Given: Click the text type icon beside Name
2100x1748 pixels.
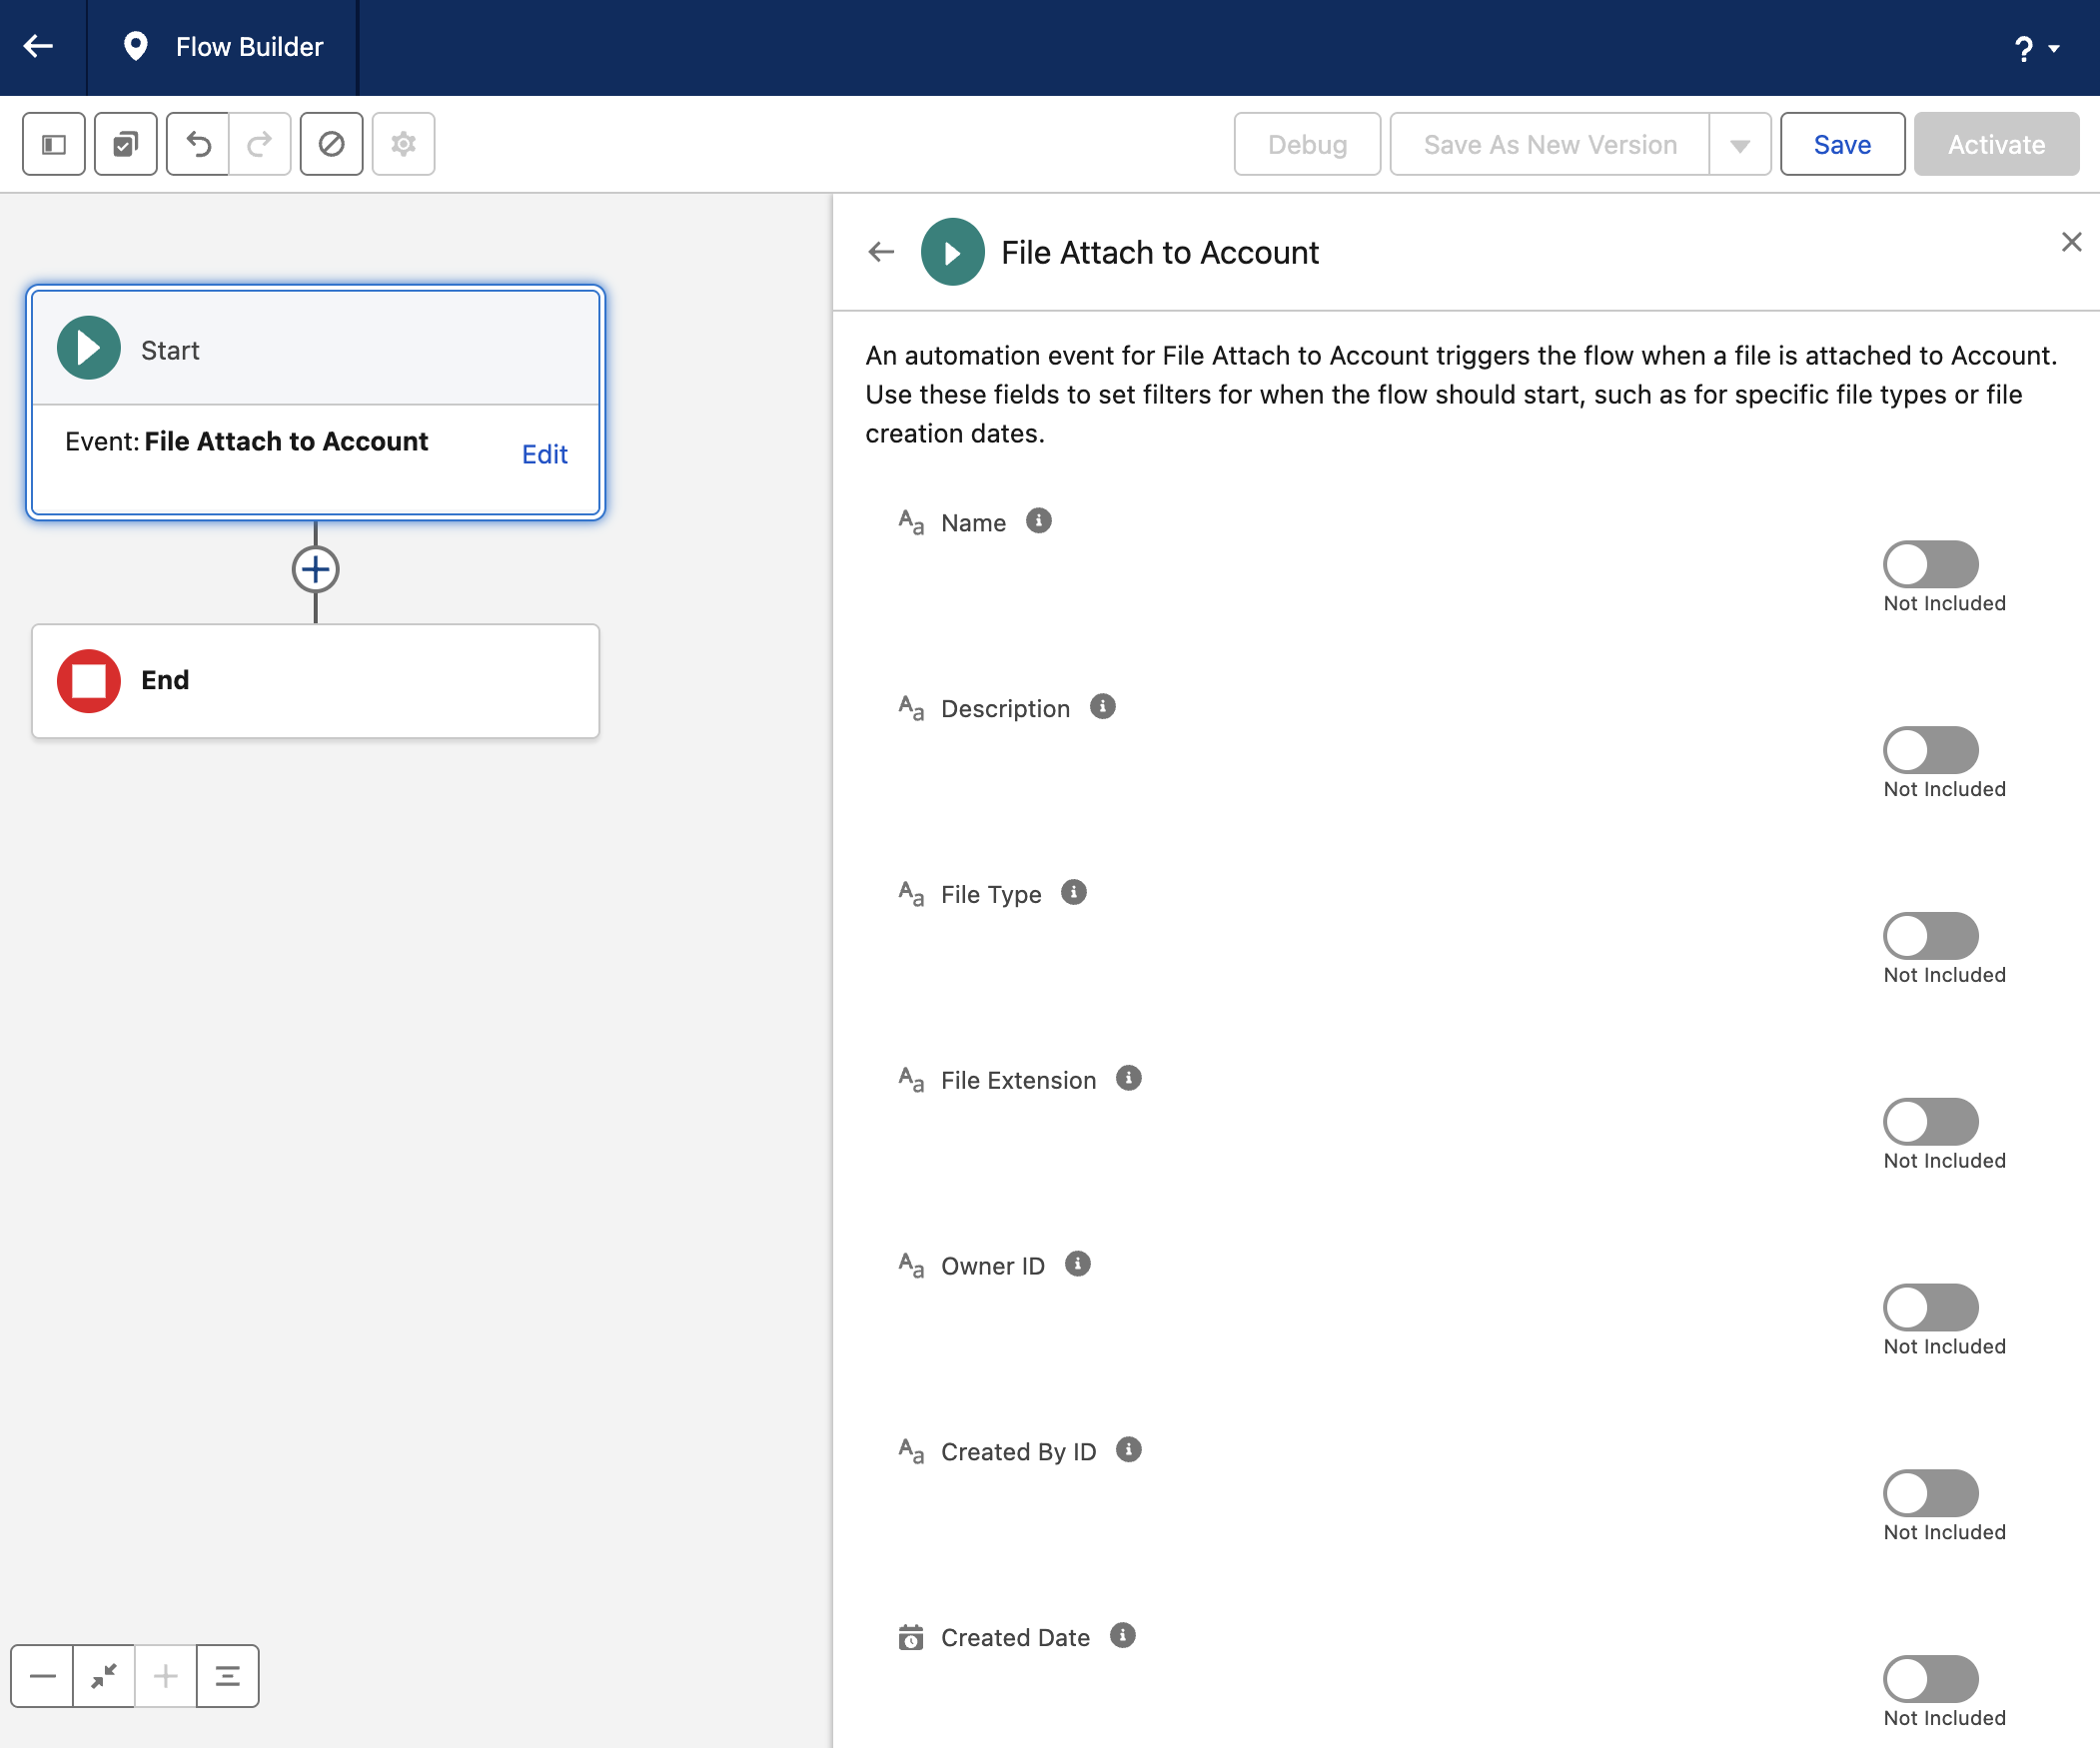Looking at the screenshot, I should tap(911, 522).
